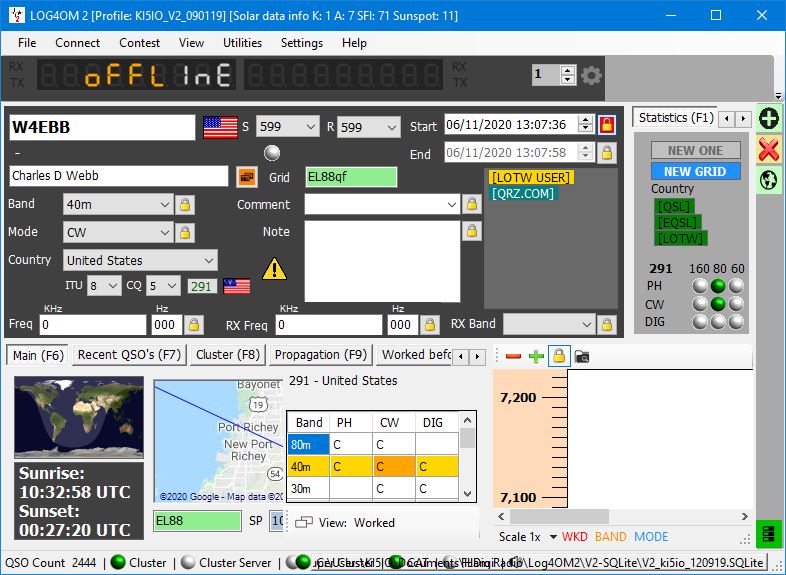The image size is (786, 575).
Task: Open the Contest menu
Action: [x=139, y=43]
